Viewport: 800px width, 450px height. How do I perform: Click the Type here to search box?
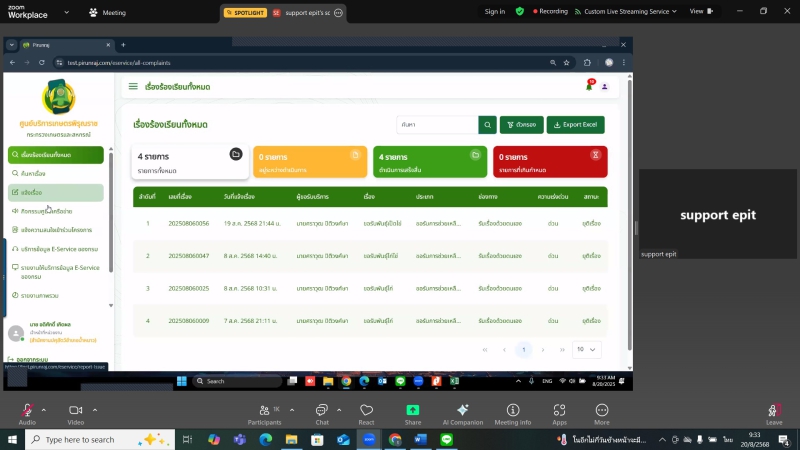tap(100, 439)
